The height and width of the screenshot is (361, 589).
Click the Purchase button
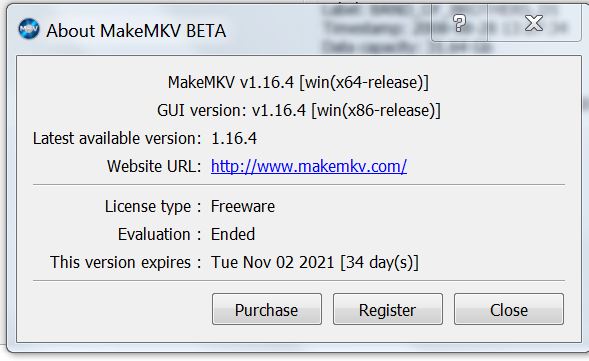[267, 309]
